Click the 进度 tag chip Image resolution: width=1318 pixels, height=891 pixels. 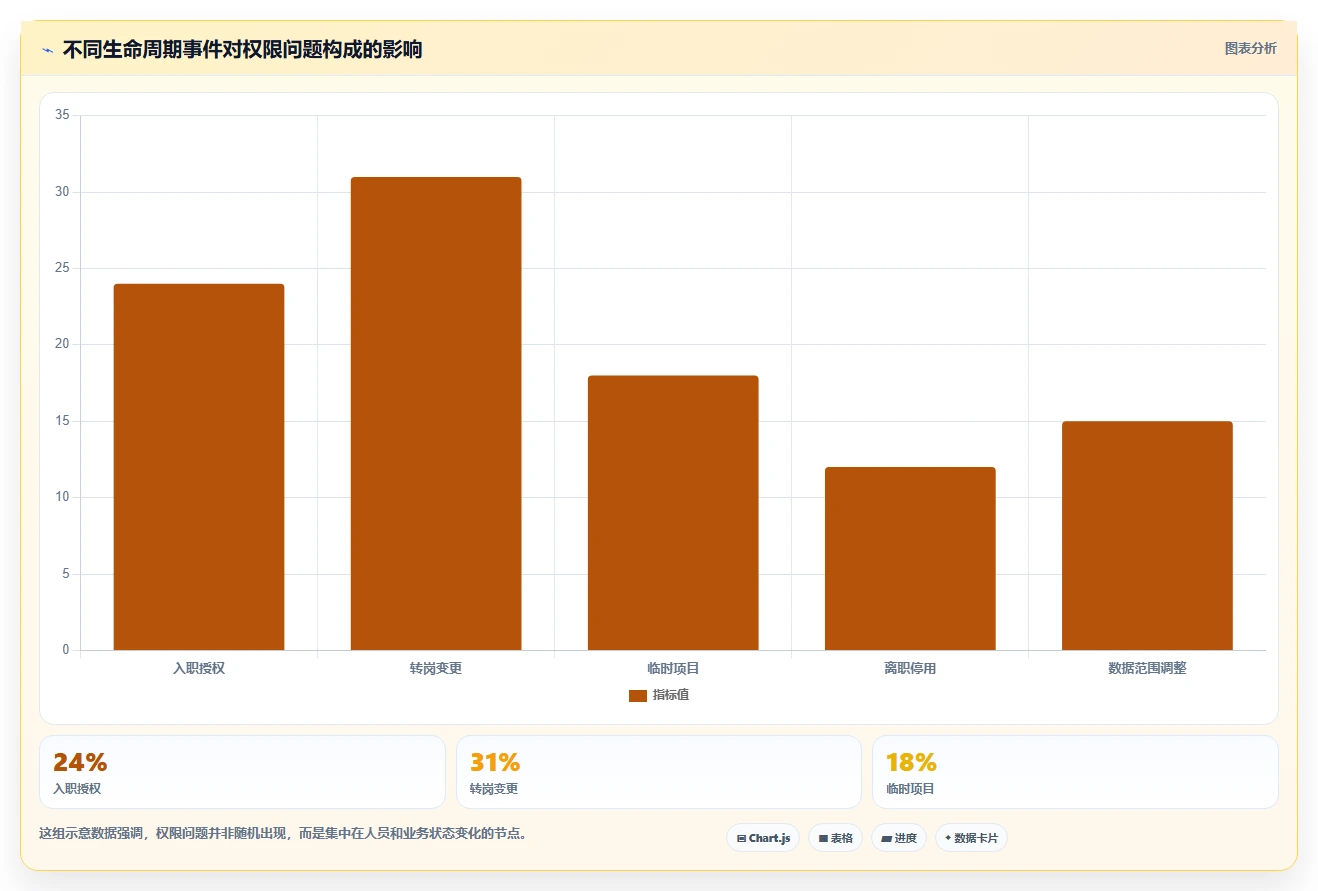click(899, 838)
